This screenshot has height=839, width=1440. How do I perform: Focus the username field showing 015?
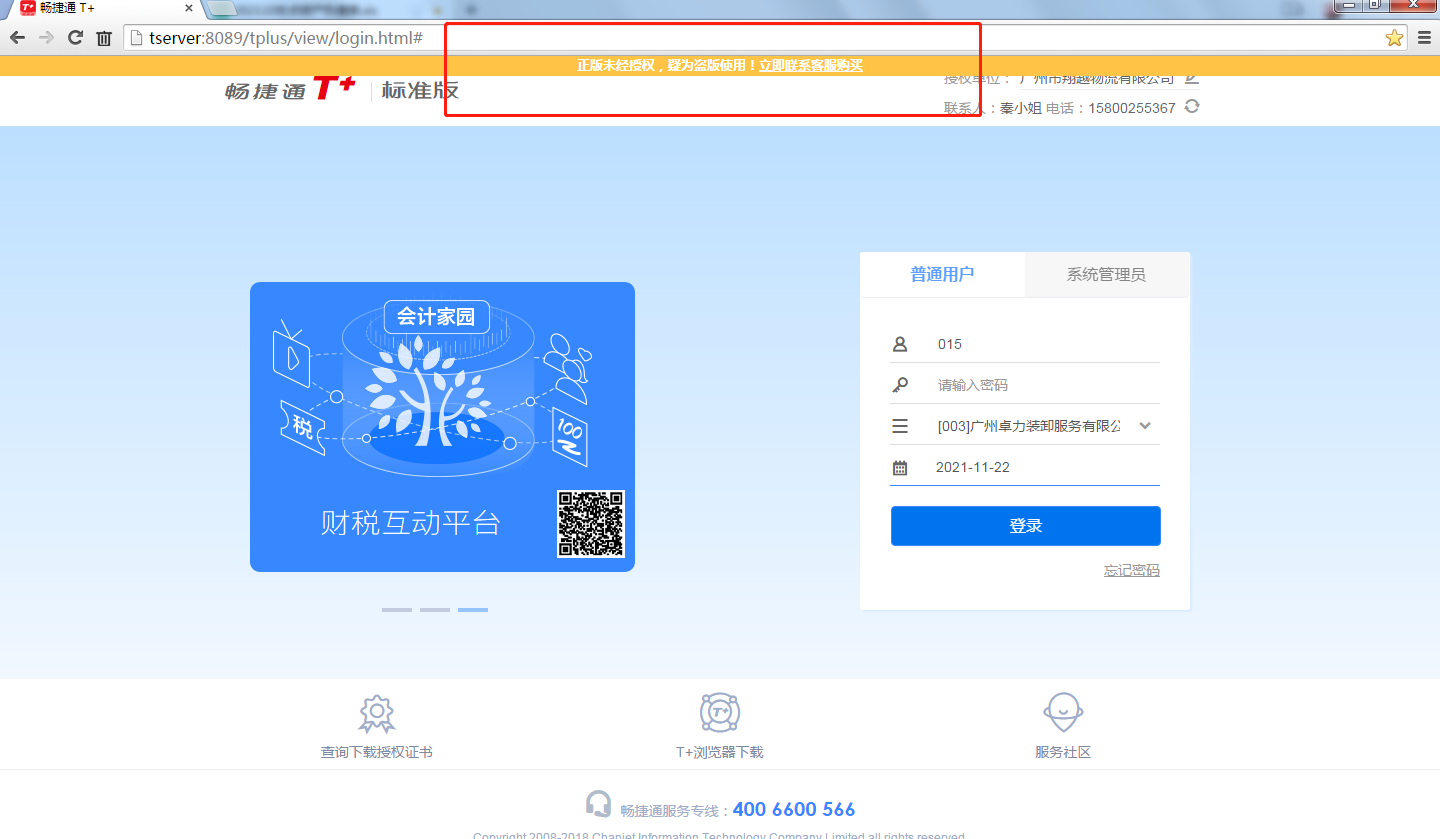click(1025, 344)
